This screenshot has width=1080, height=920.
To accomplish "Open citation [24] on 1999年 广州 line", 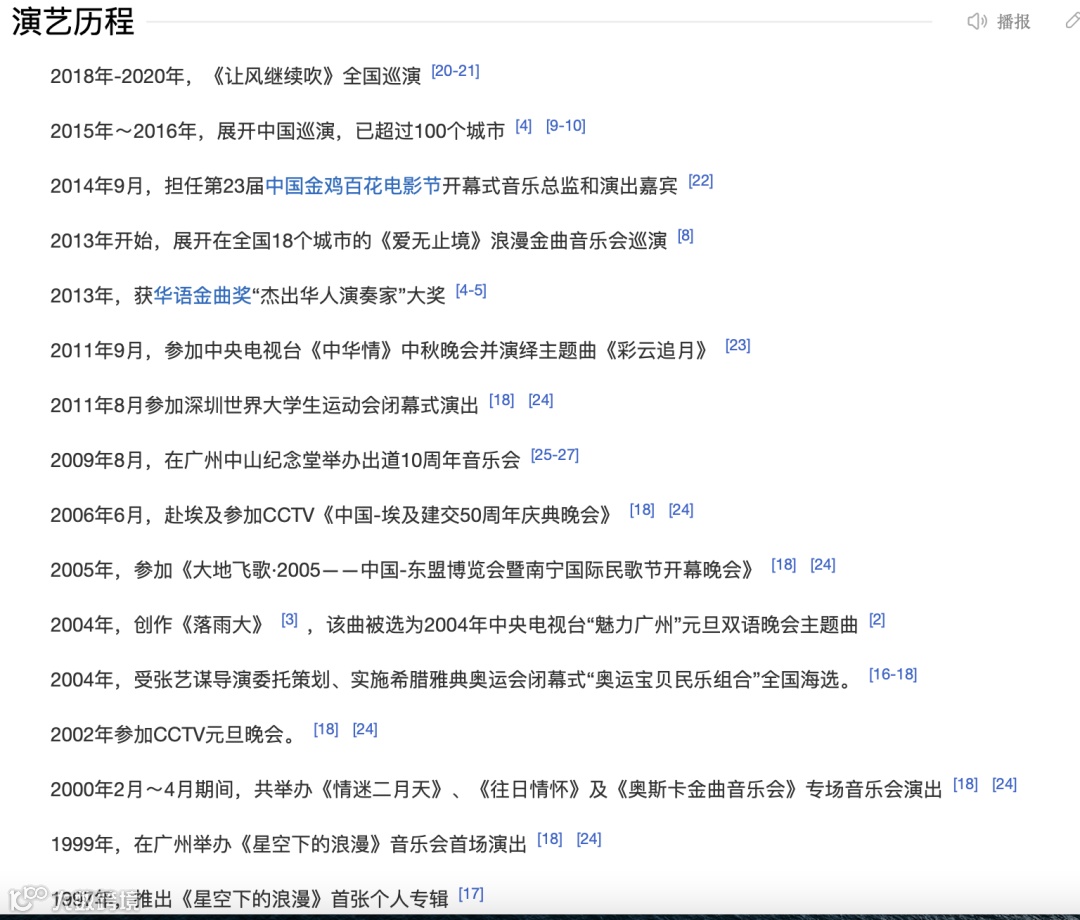I will pyautogui.click(x=589, y=839).
